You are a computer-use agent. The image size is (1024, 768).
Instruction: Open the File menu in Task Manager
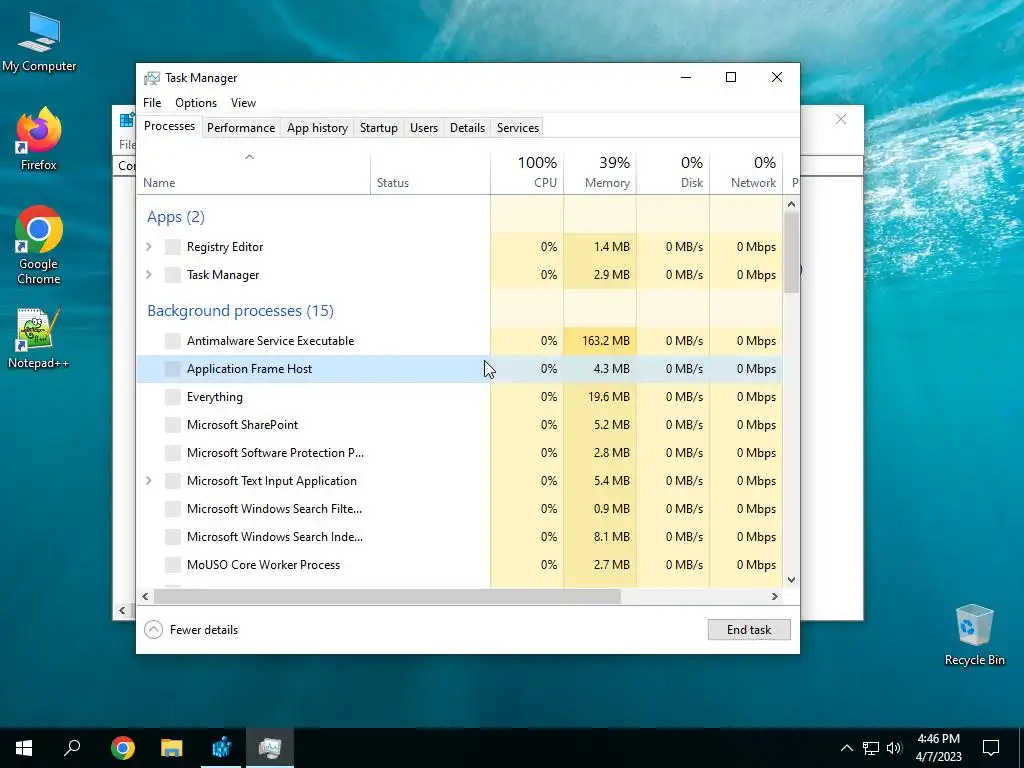(x=152, y=103)
